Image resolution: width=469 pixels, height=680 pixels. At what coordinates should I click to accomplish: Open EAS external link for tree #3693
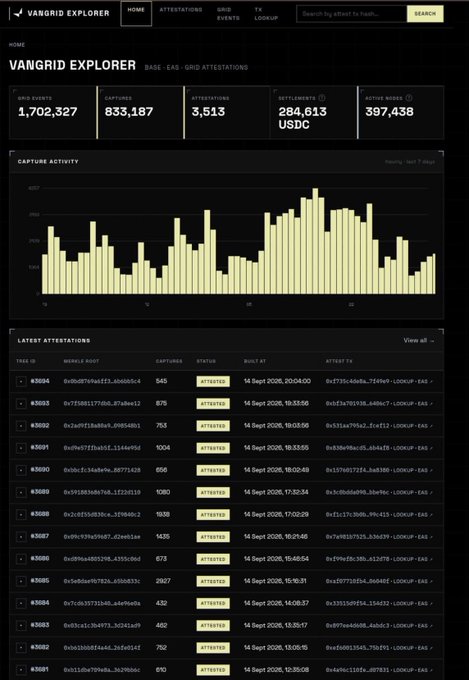coord(425,404)
